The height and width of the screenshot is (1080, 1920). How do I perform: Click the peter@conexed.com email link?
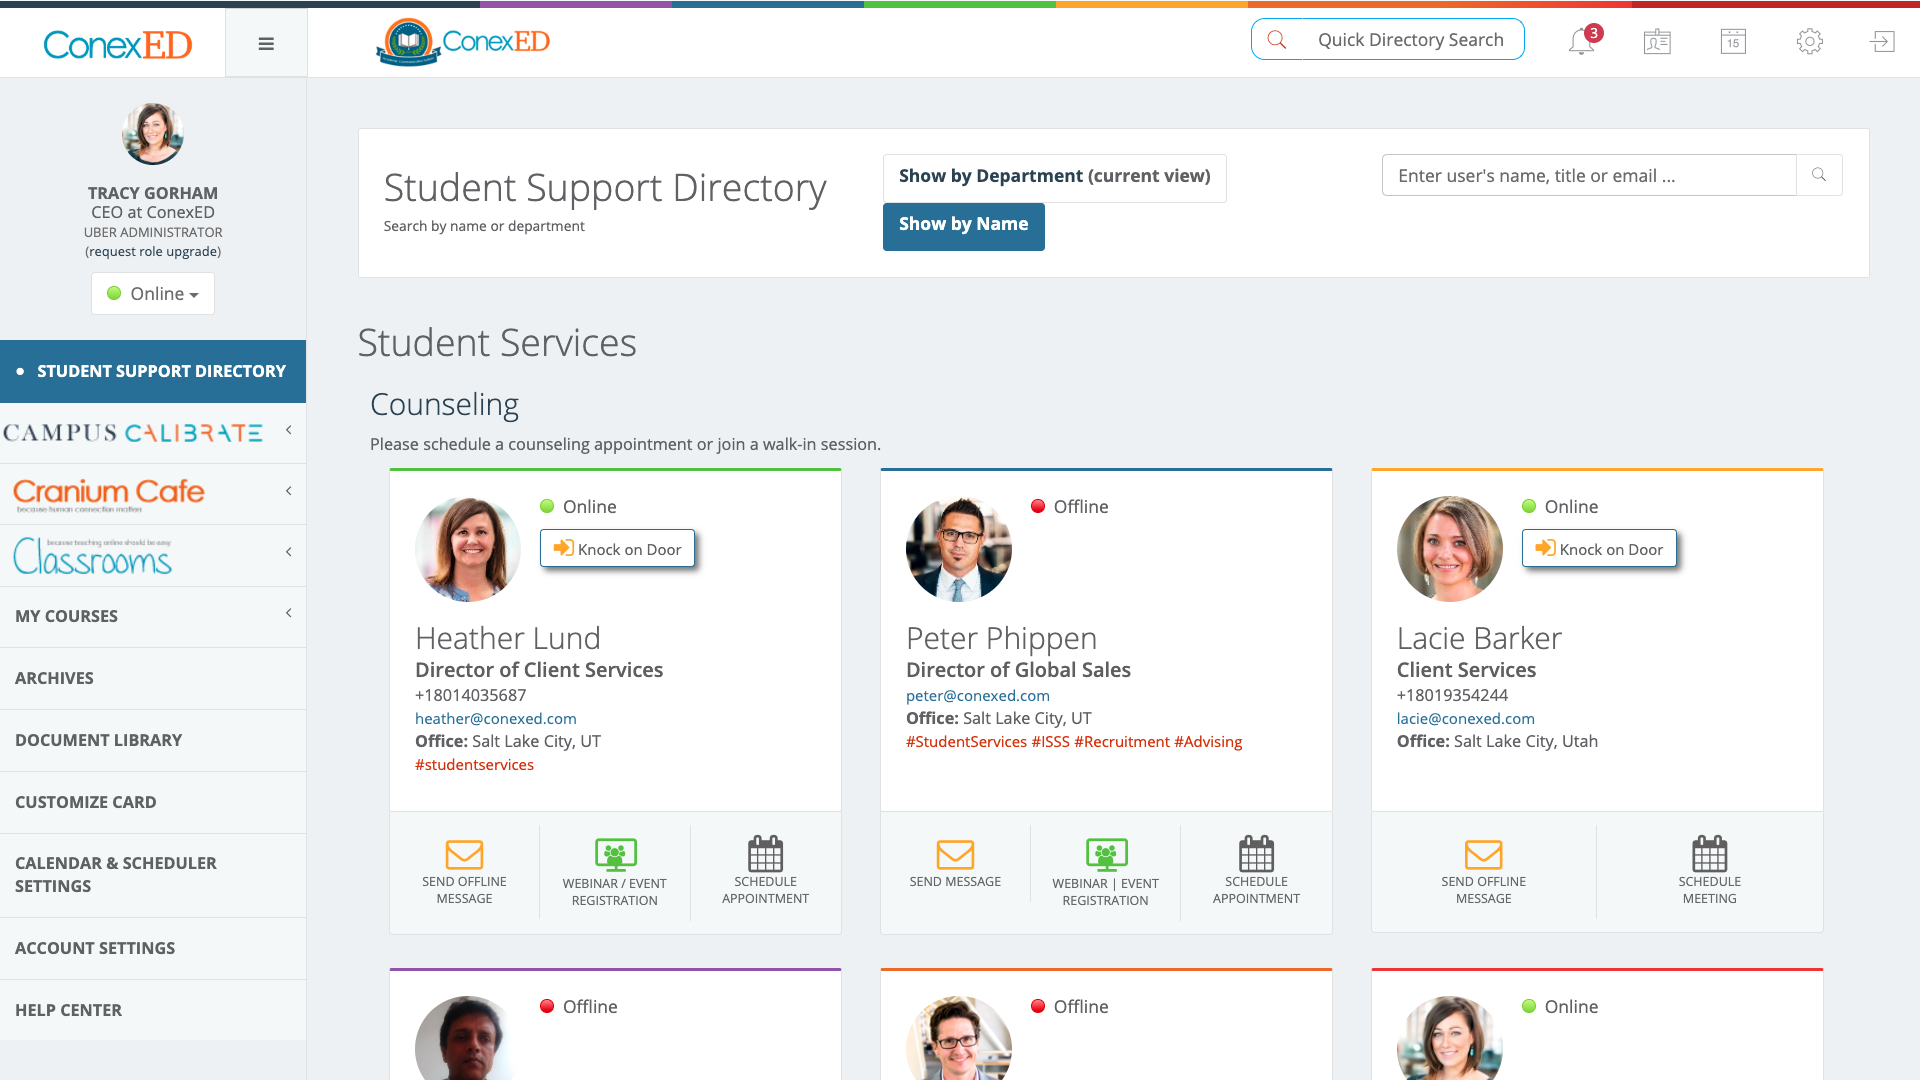point(977,696)
